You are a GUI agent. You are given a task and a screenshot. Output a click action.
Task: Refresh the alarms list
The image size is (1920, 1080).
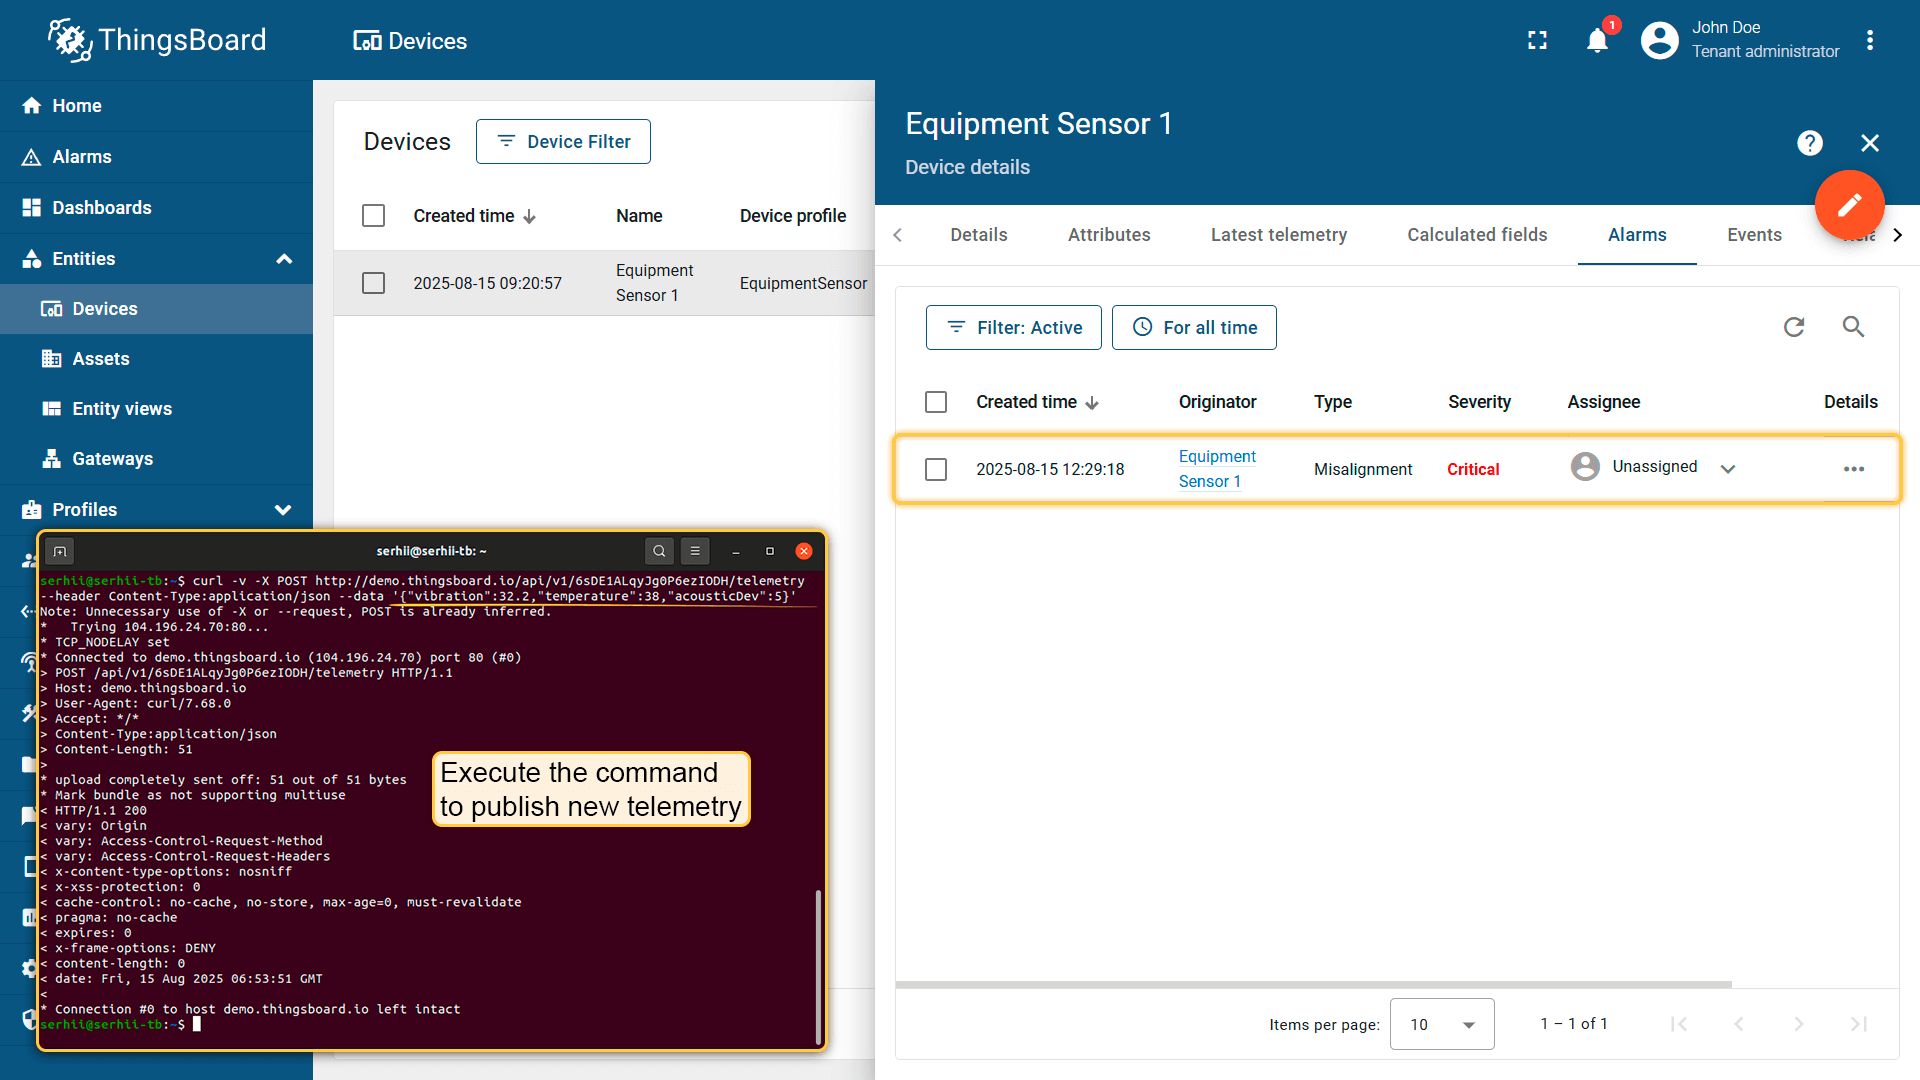pos(1794,327)
